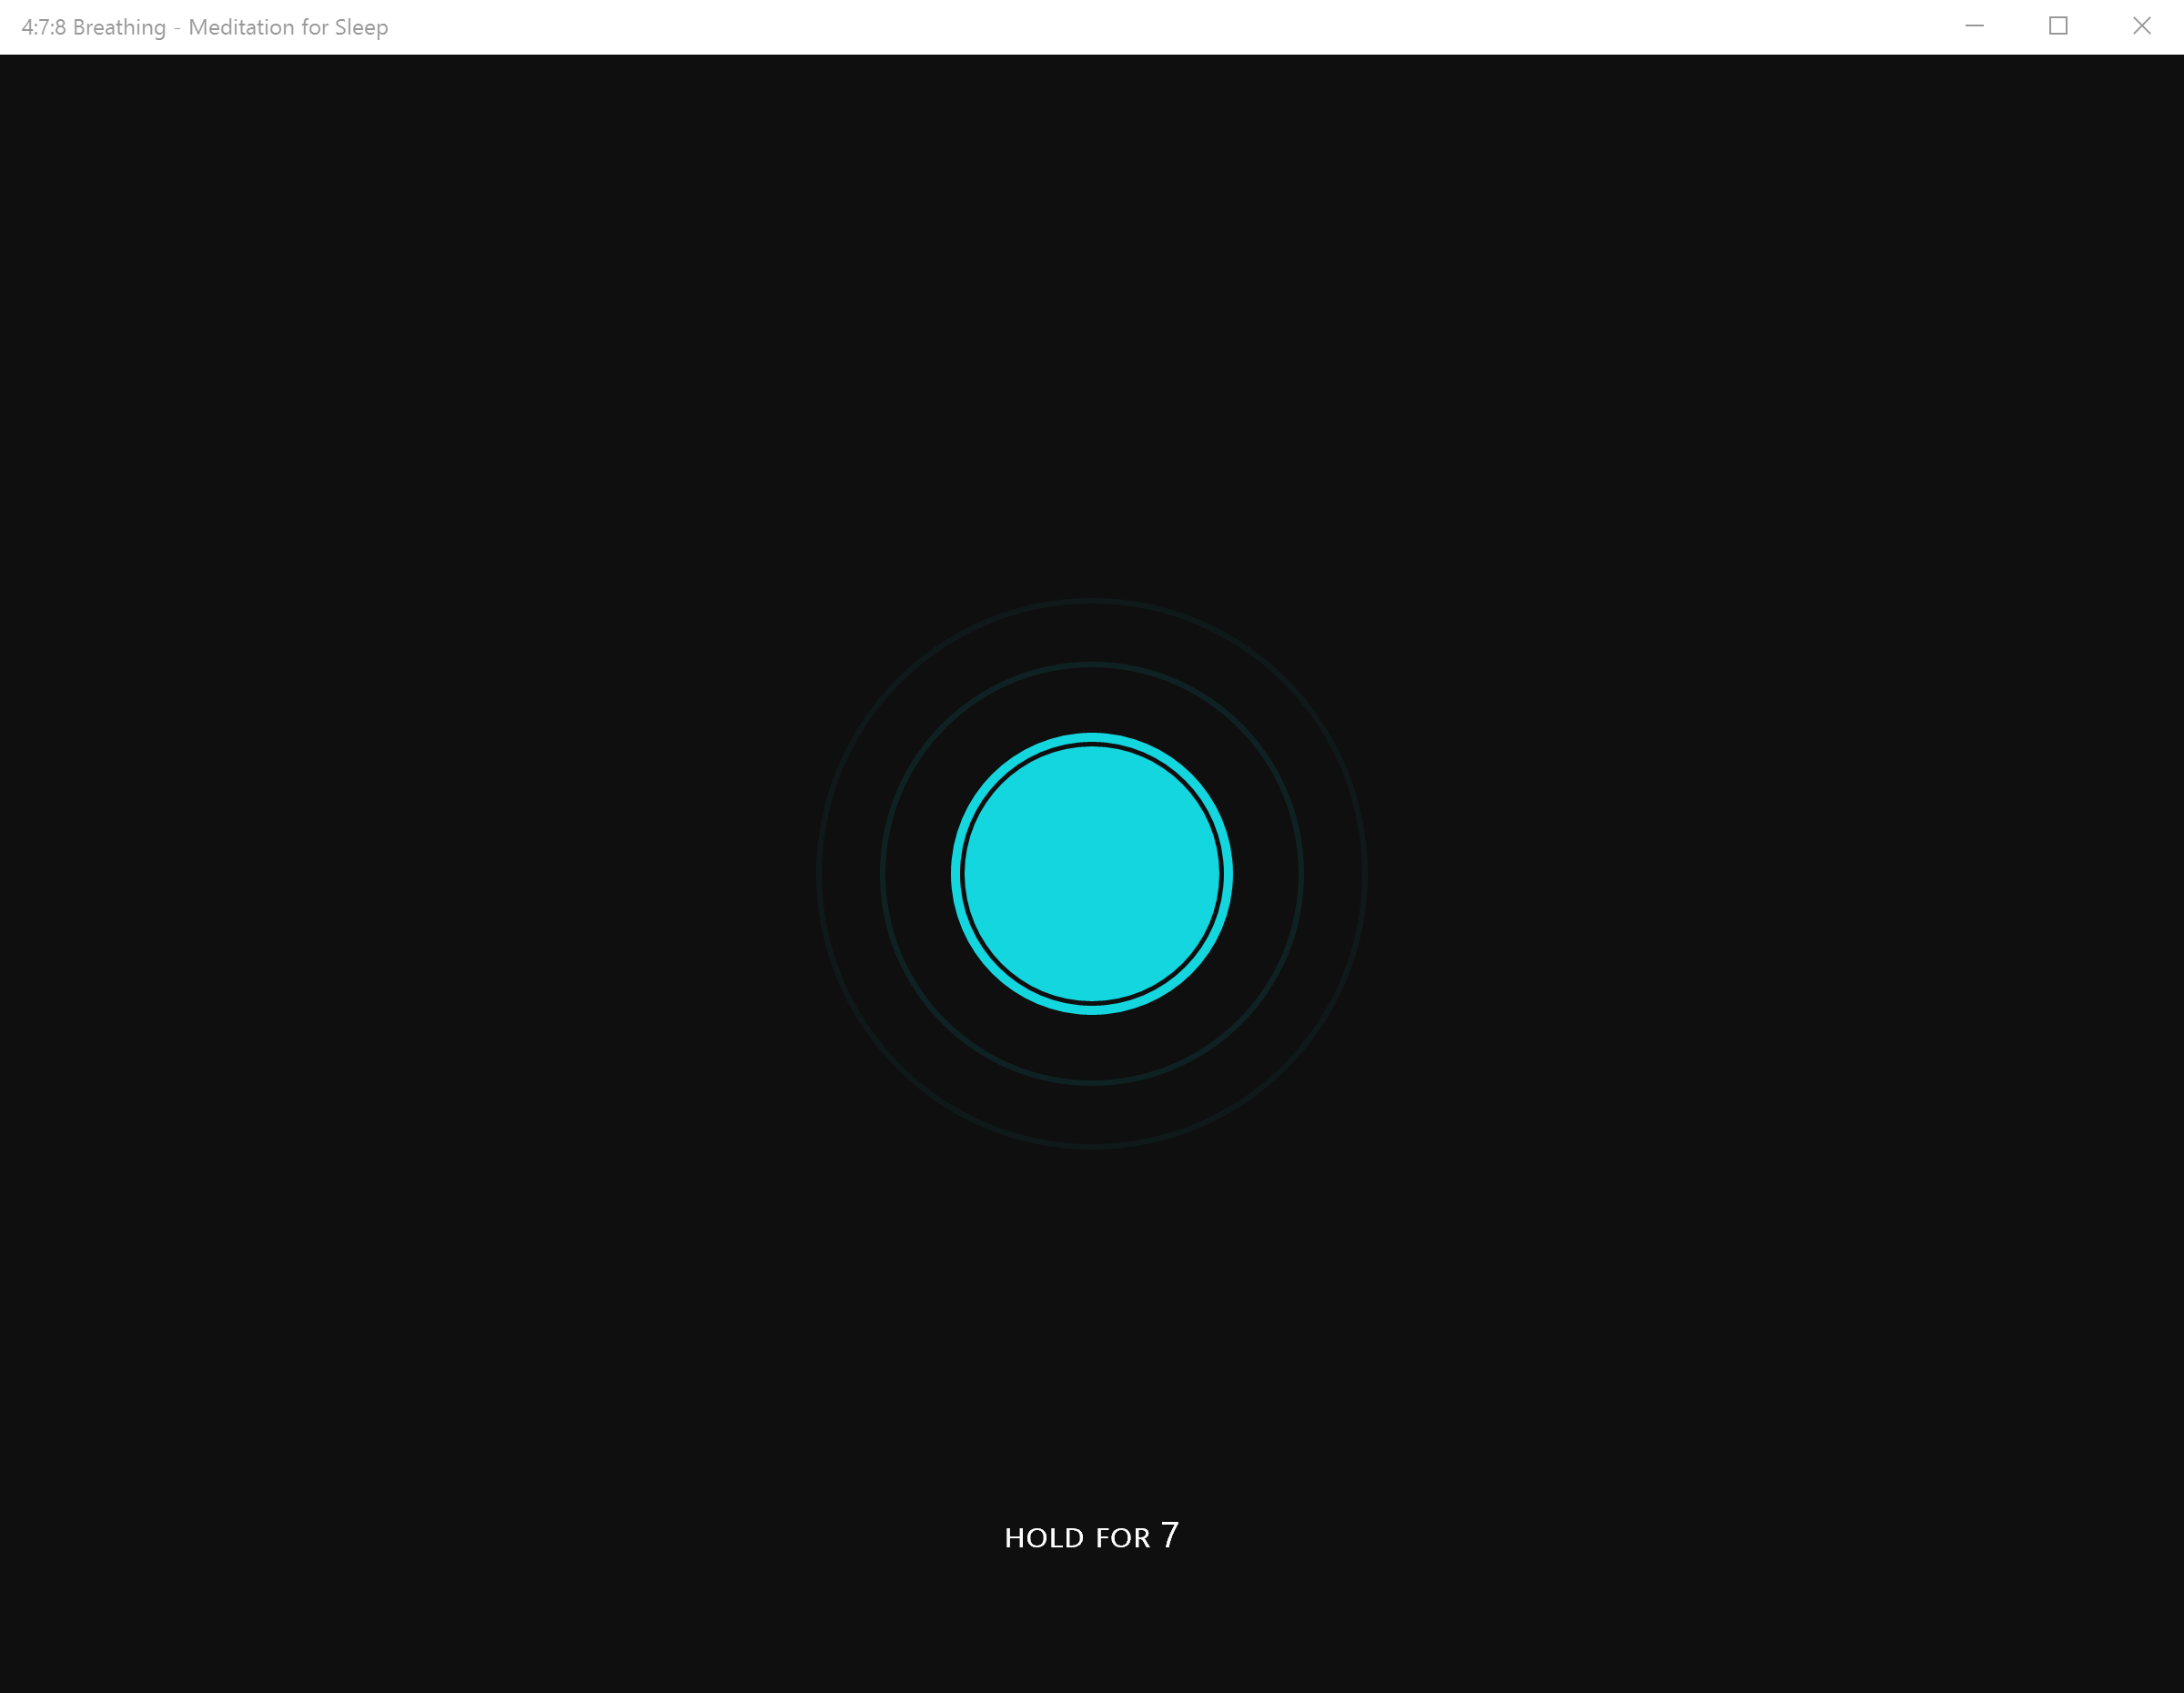The height and width of the screenshot is (1693, 2184).
Task: Close the 4:7:8 Breathing app
Action: pos(2141,26)
